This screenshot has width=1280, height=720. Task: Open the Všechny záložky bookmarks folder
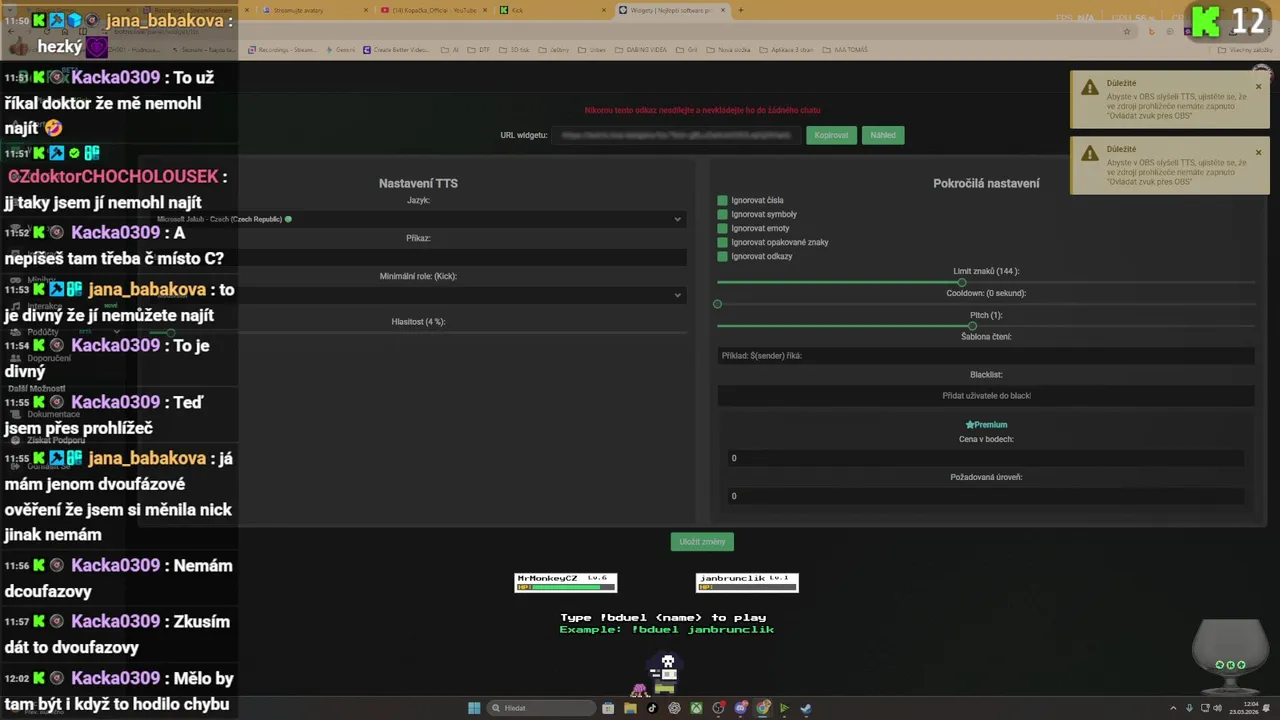[x=1246, y=49]
